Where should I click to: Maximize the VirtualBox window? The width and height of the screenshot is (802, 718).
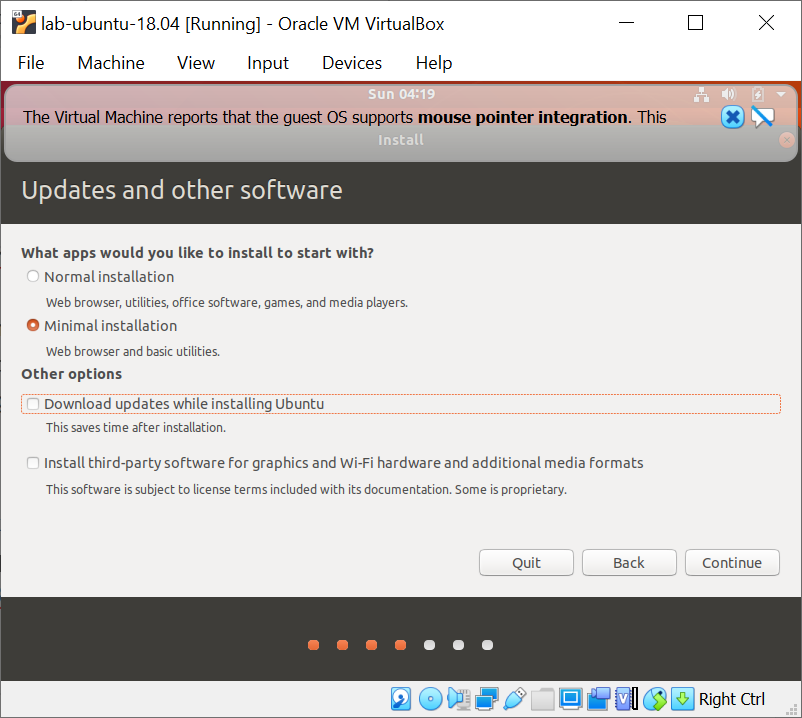point(695,23)
